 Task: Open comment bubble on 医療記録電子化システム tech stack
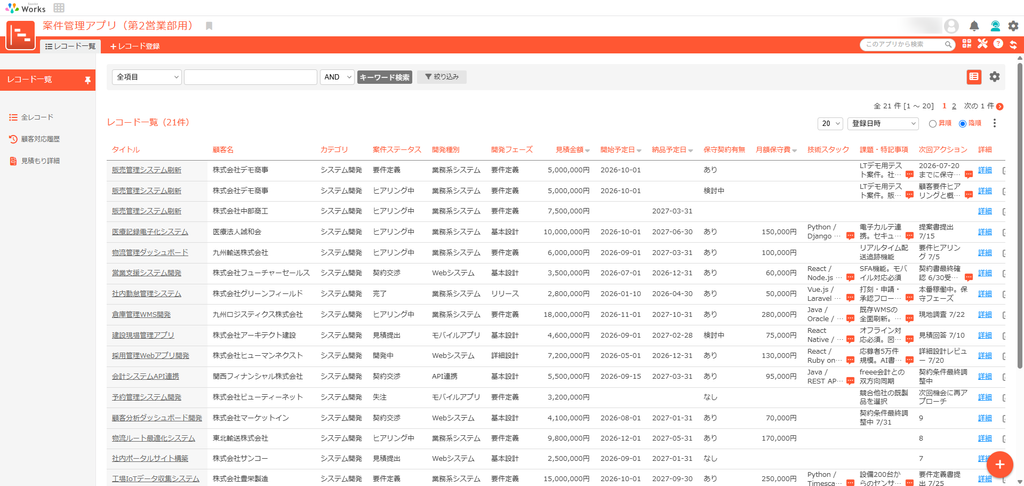pyautogui.click(x=850, y=236)
